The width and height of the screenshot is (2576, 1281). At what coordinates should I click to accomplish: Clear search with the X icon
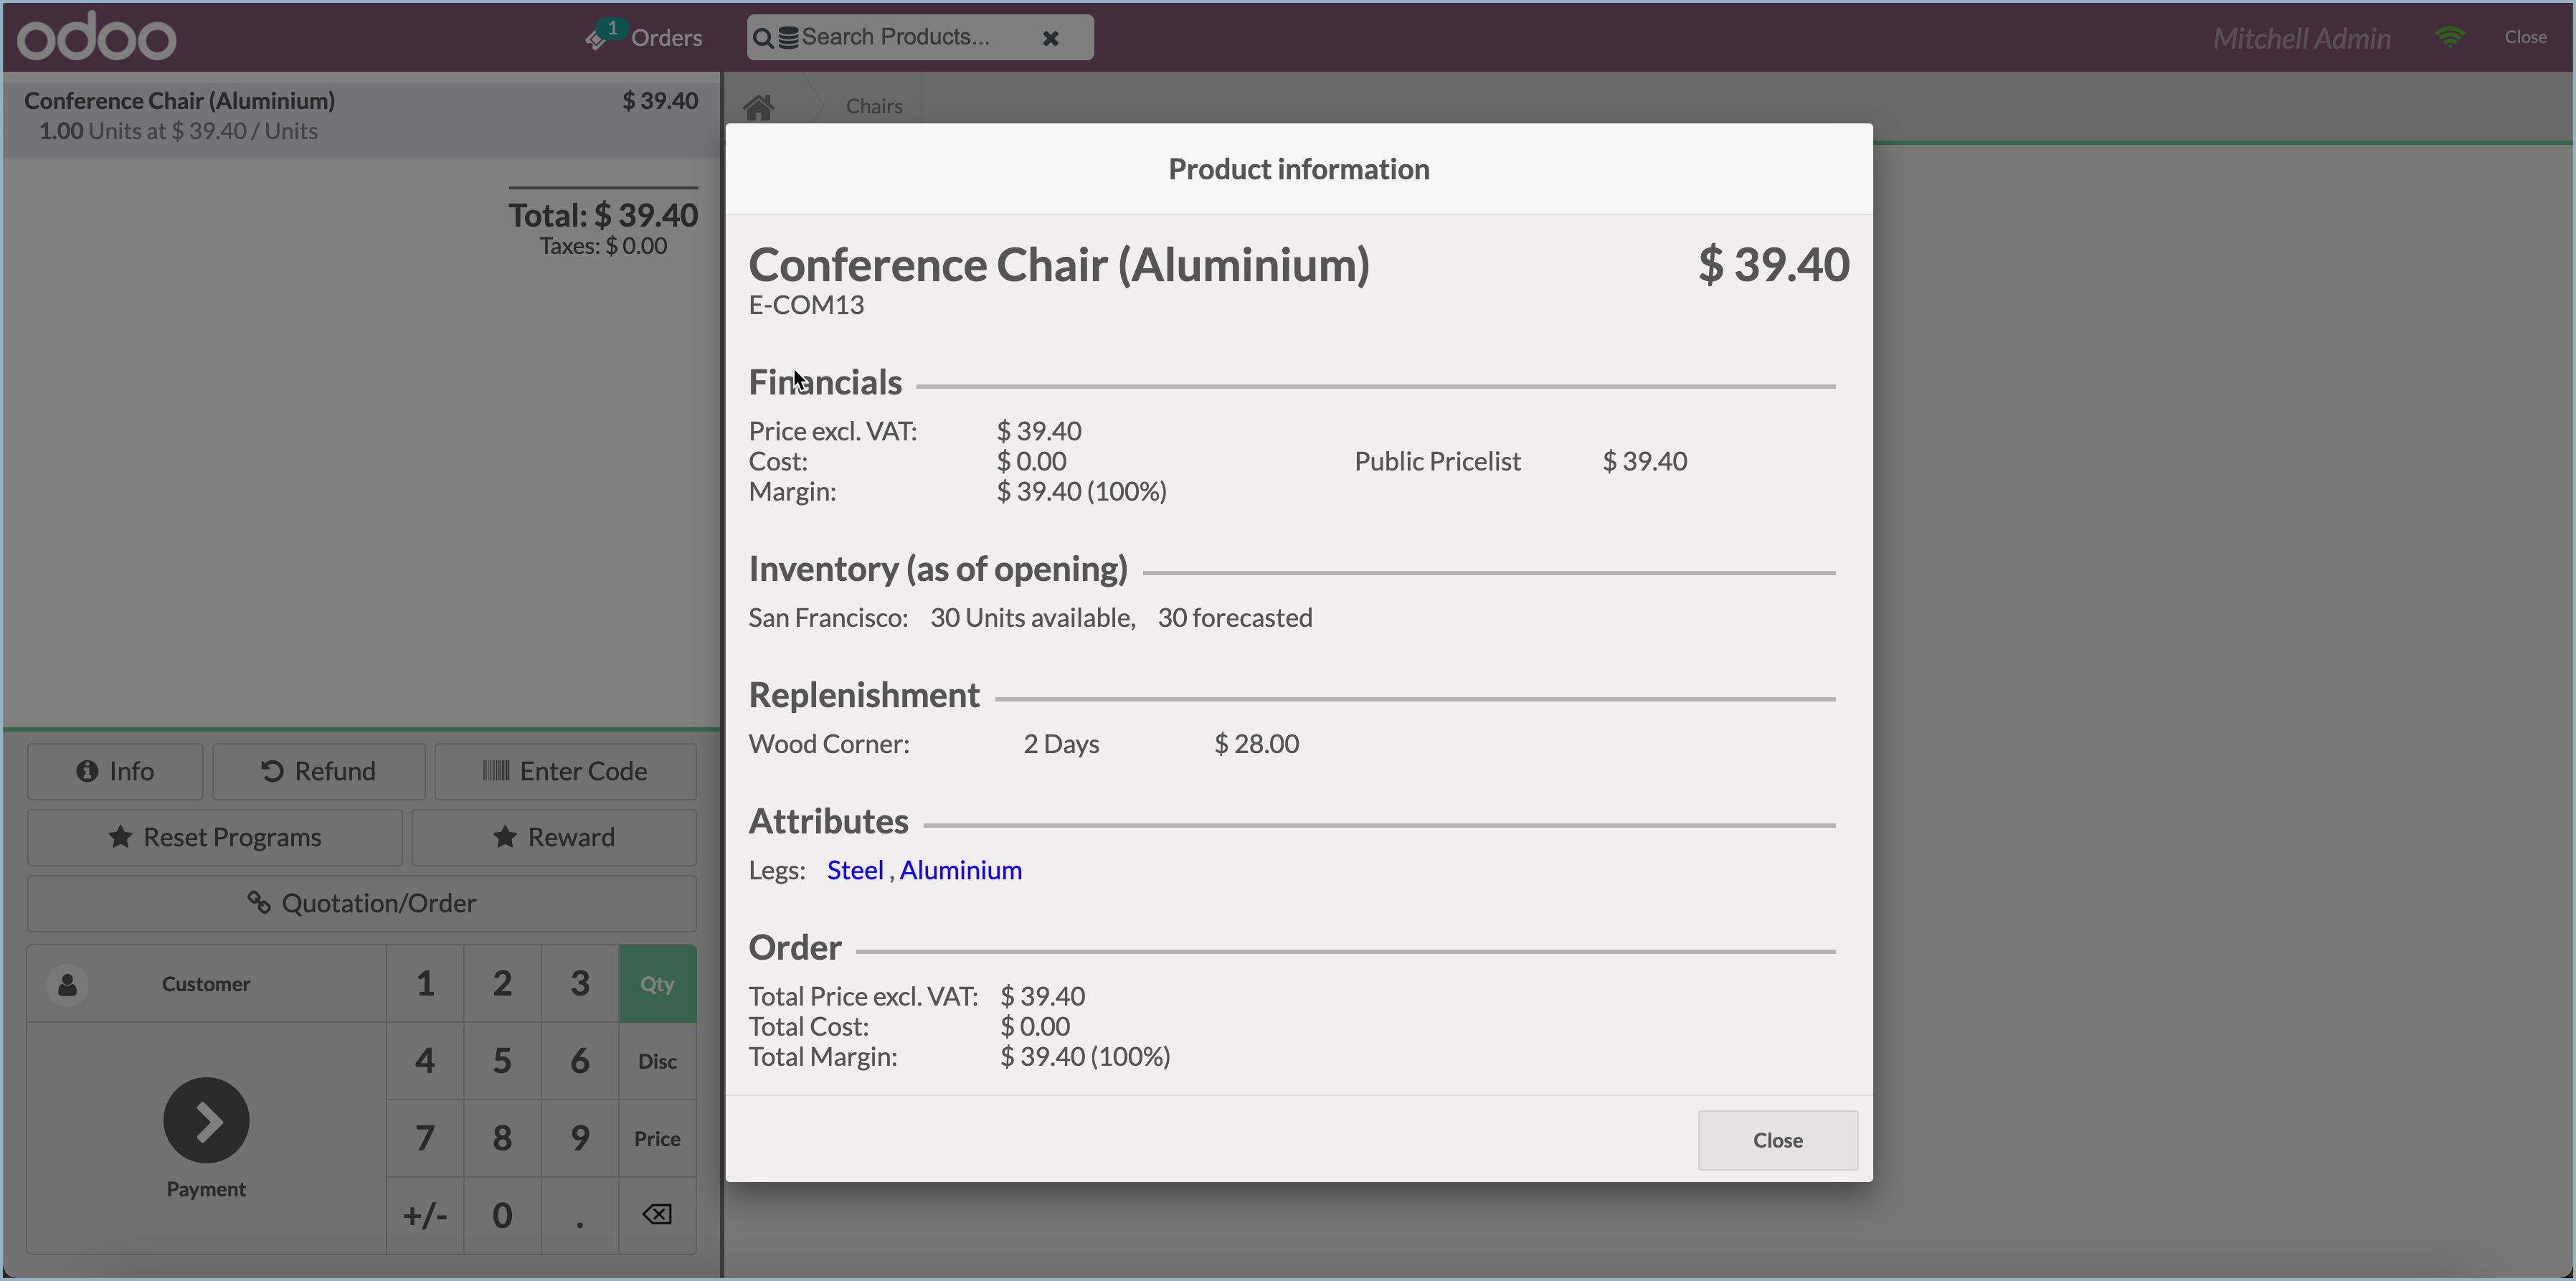point(1050,38)
